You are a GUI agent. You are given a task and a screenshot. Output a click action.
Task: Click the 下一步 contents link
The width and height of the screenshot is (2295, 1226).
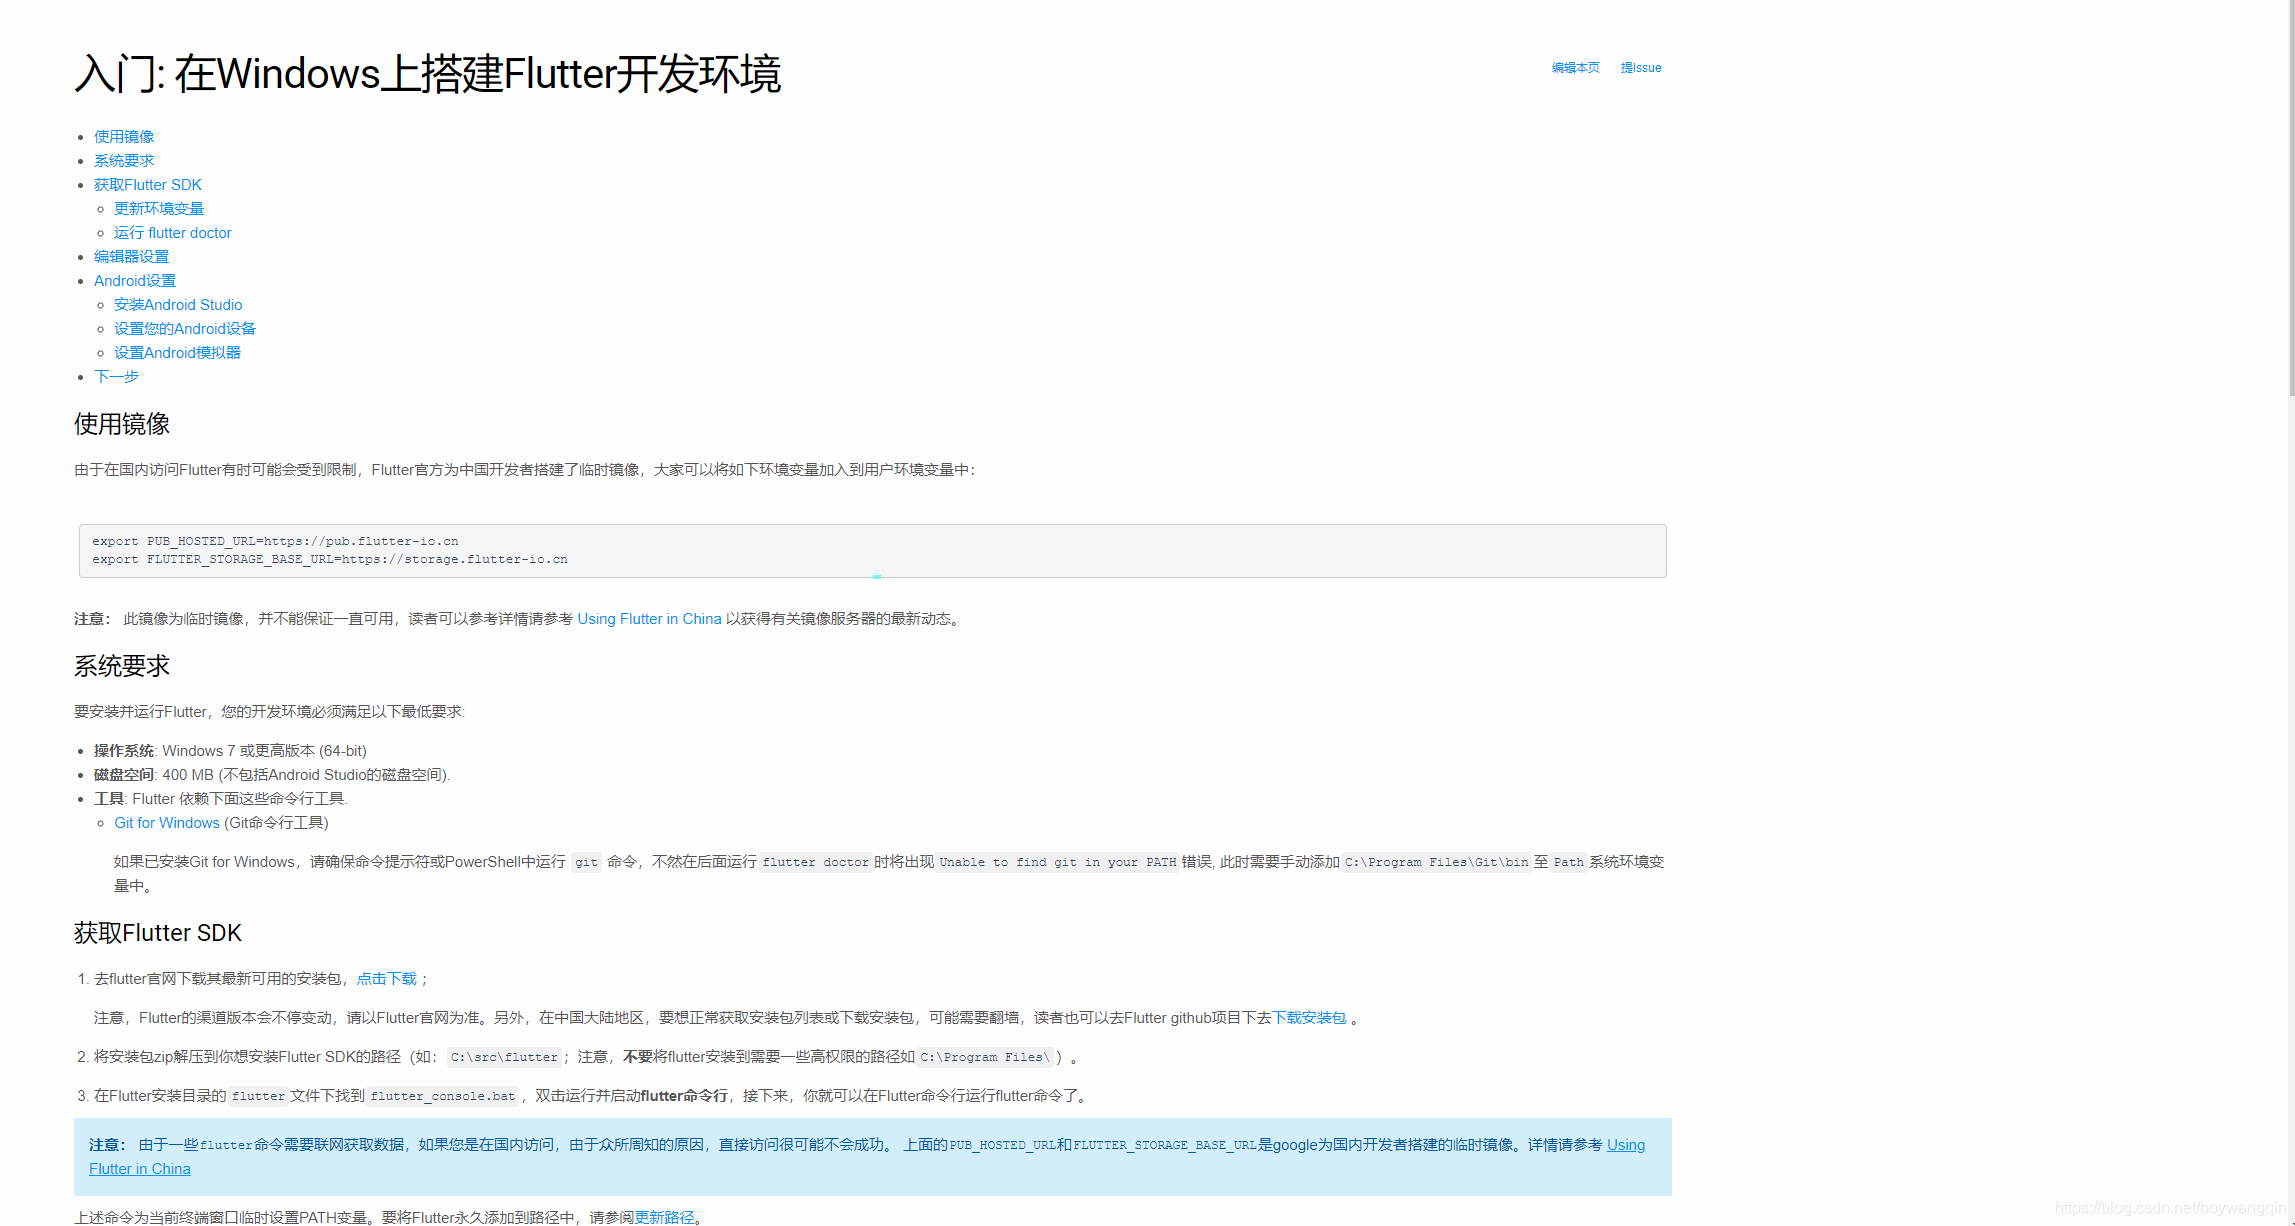tap(116, 377)
